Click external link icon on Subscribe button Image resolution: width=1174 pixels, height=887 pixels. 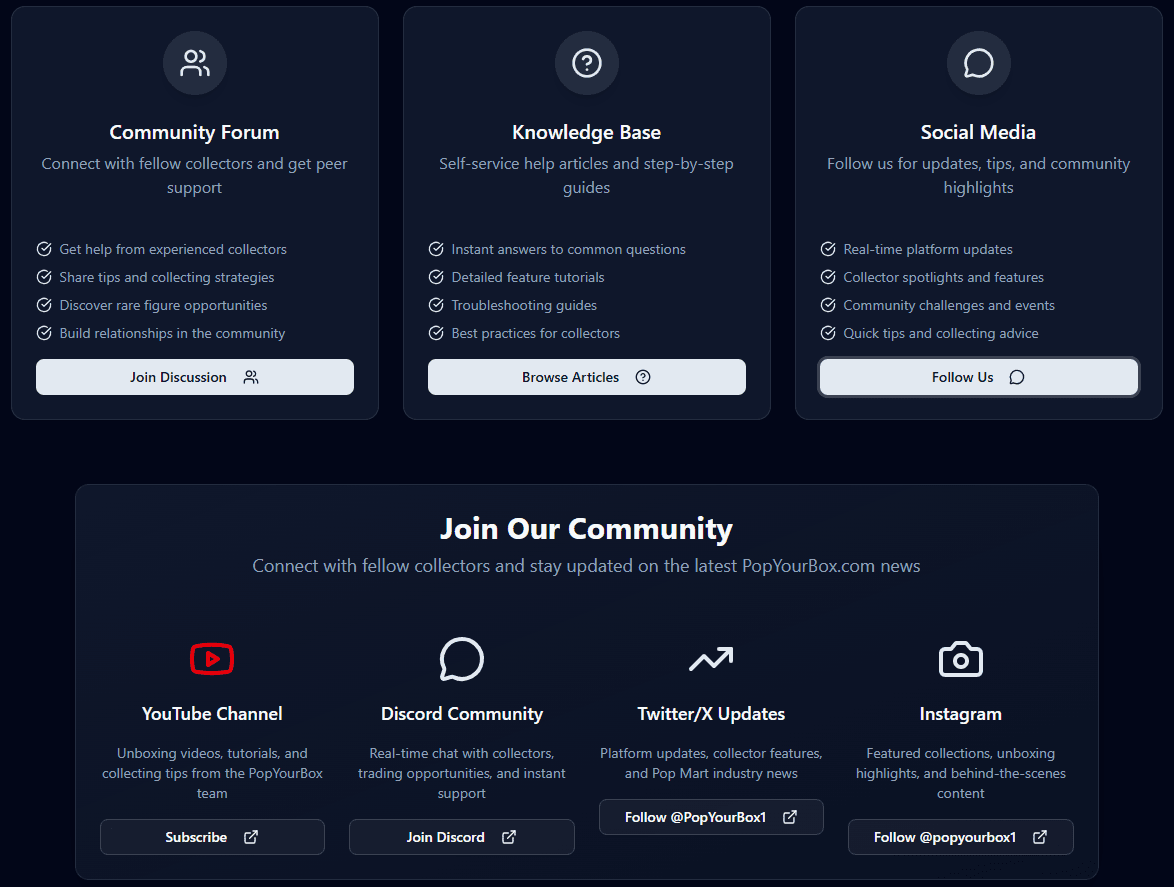251,837
